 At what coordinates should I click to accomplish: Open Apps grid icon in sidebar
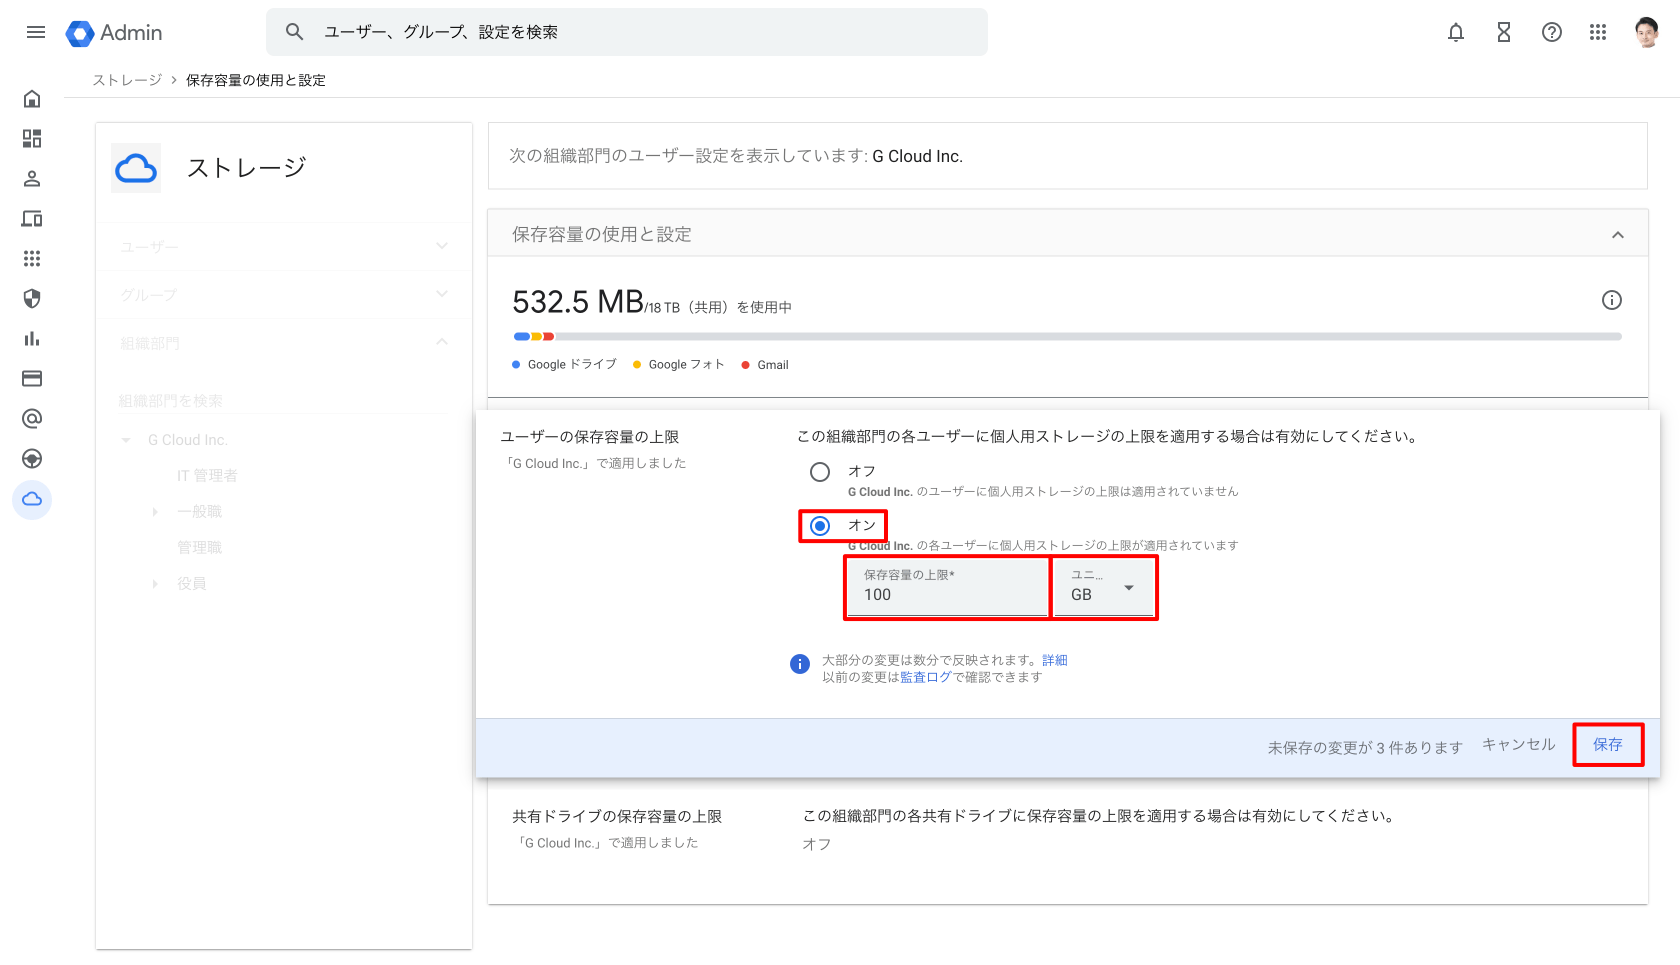pyautogui.click(x=32, y=258)
